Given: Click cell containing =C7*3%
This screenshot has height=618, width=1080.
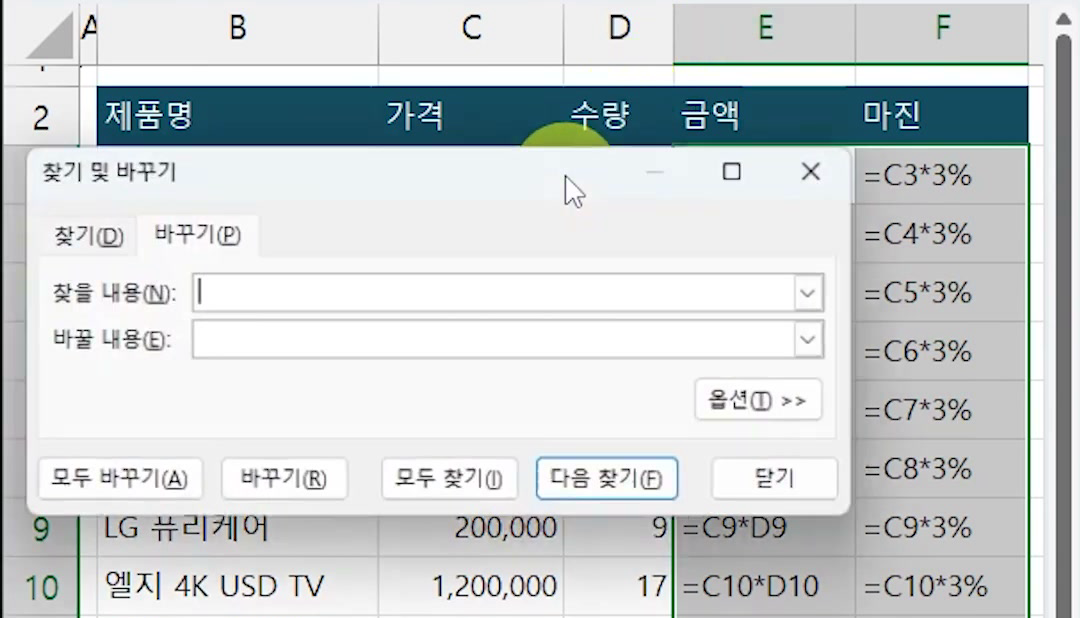Looking at the screenshot, I should [942, 411].
